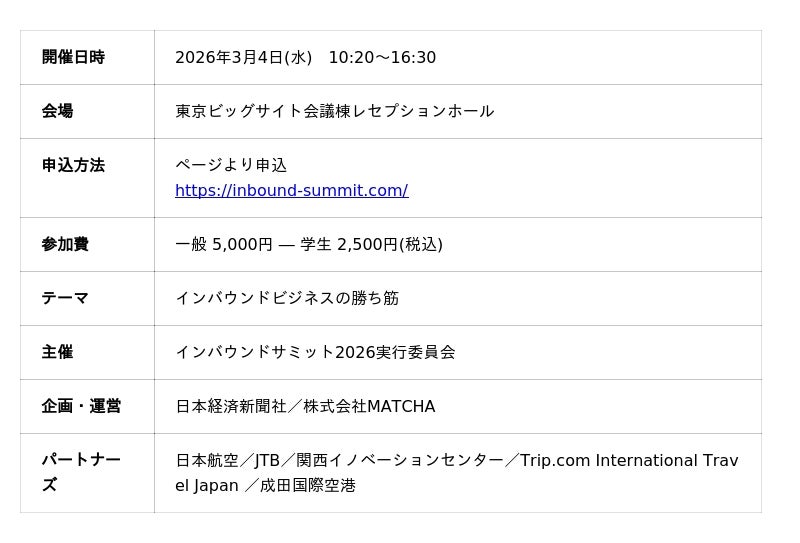Click the 申込方法 row label
Image resolution: width=800 pixels, height=543 pixels.
pyautogui.click(x=73, y=165)
